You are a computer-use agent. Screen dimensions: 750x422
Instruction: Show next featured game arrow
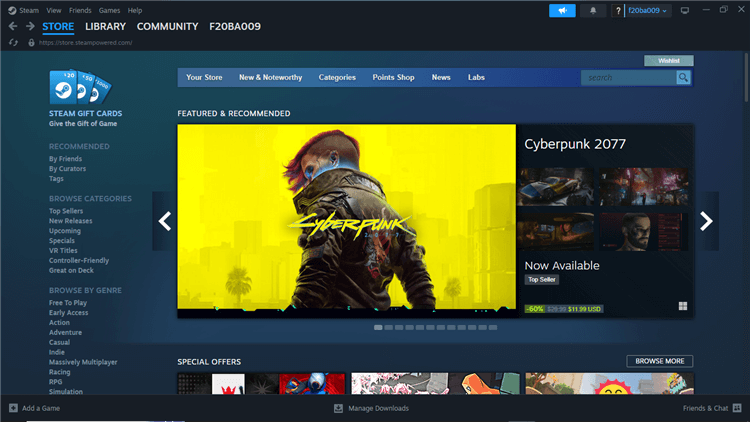click(706, 221)
